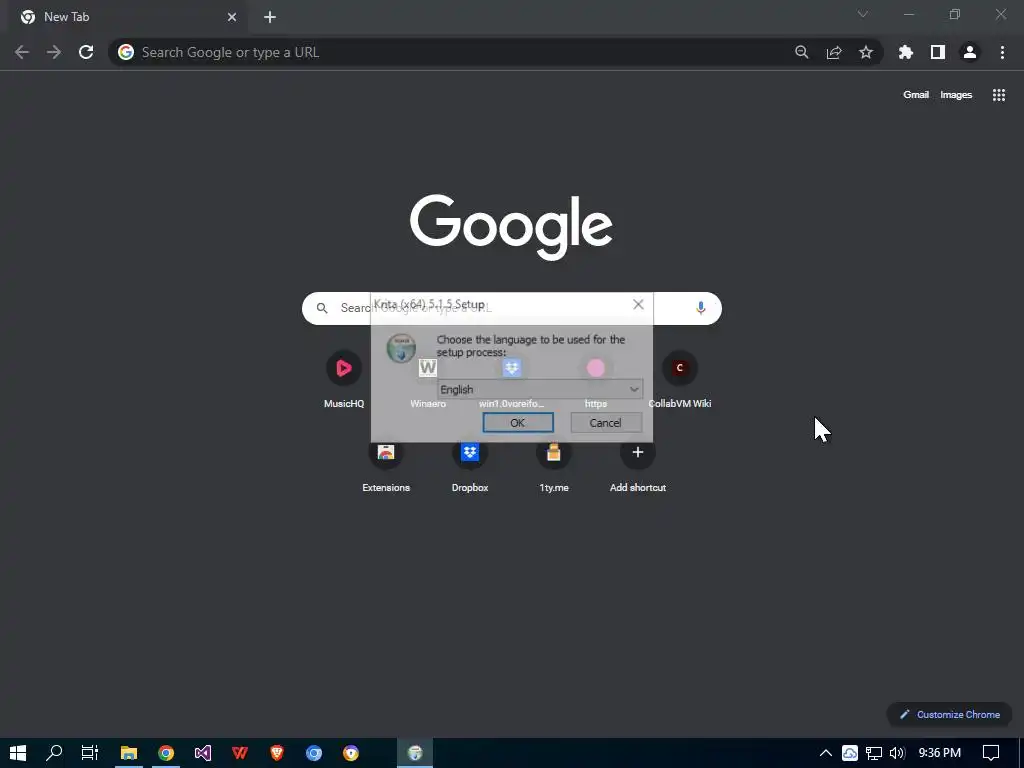The height and width of the screenshot is (768, 1024).
Task: Click OK in Krita Setup dialog
Action: (x=518, y=423)
